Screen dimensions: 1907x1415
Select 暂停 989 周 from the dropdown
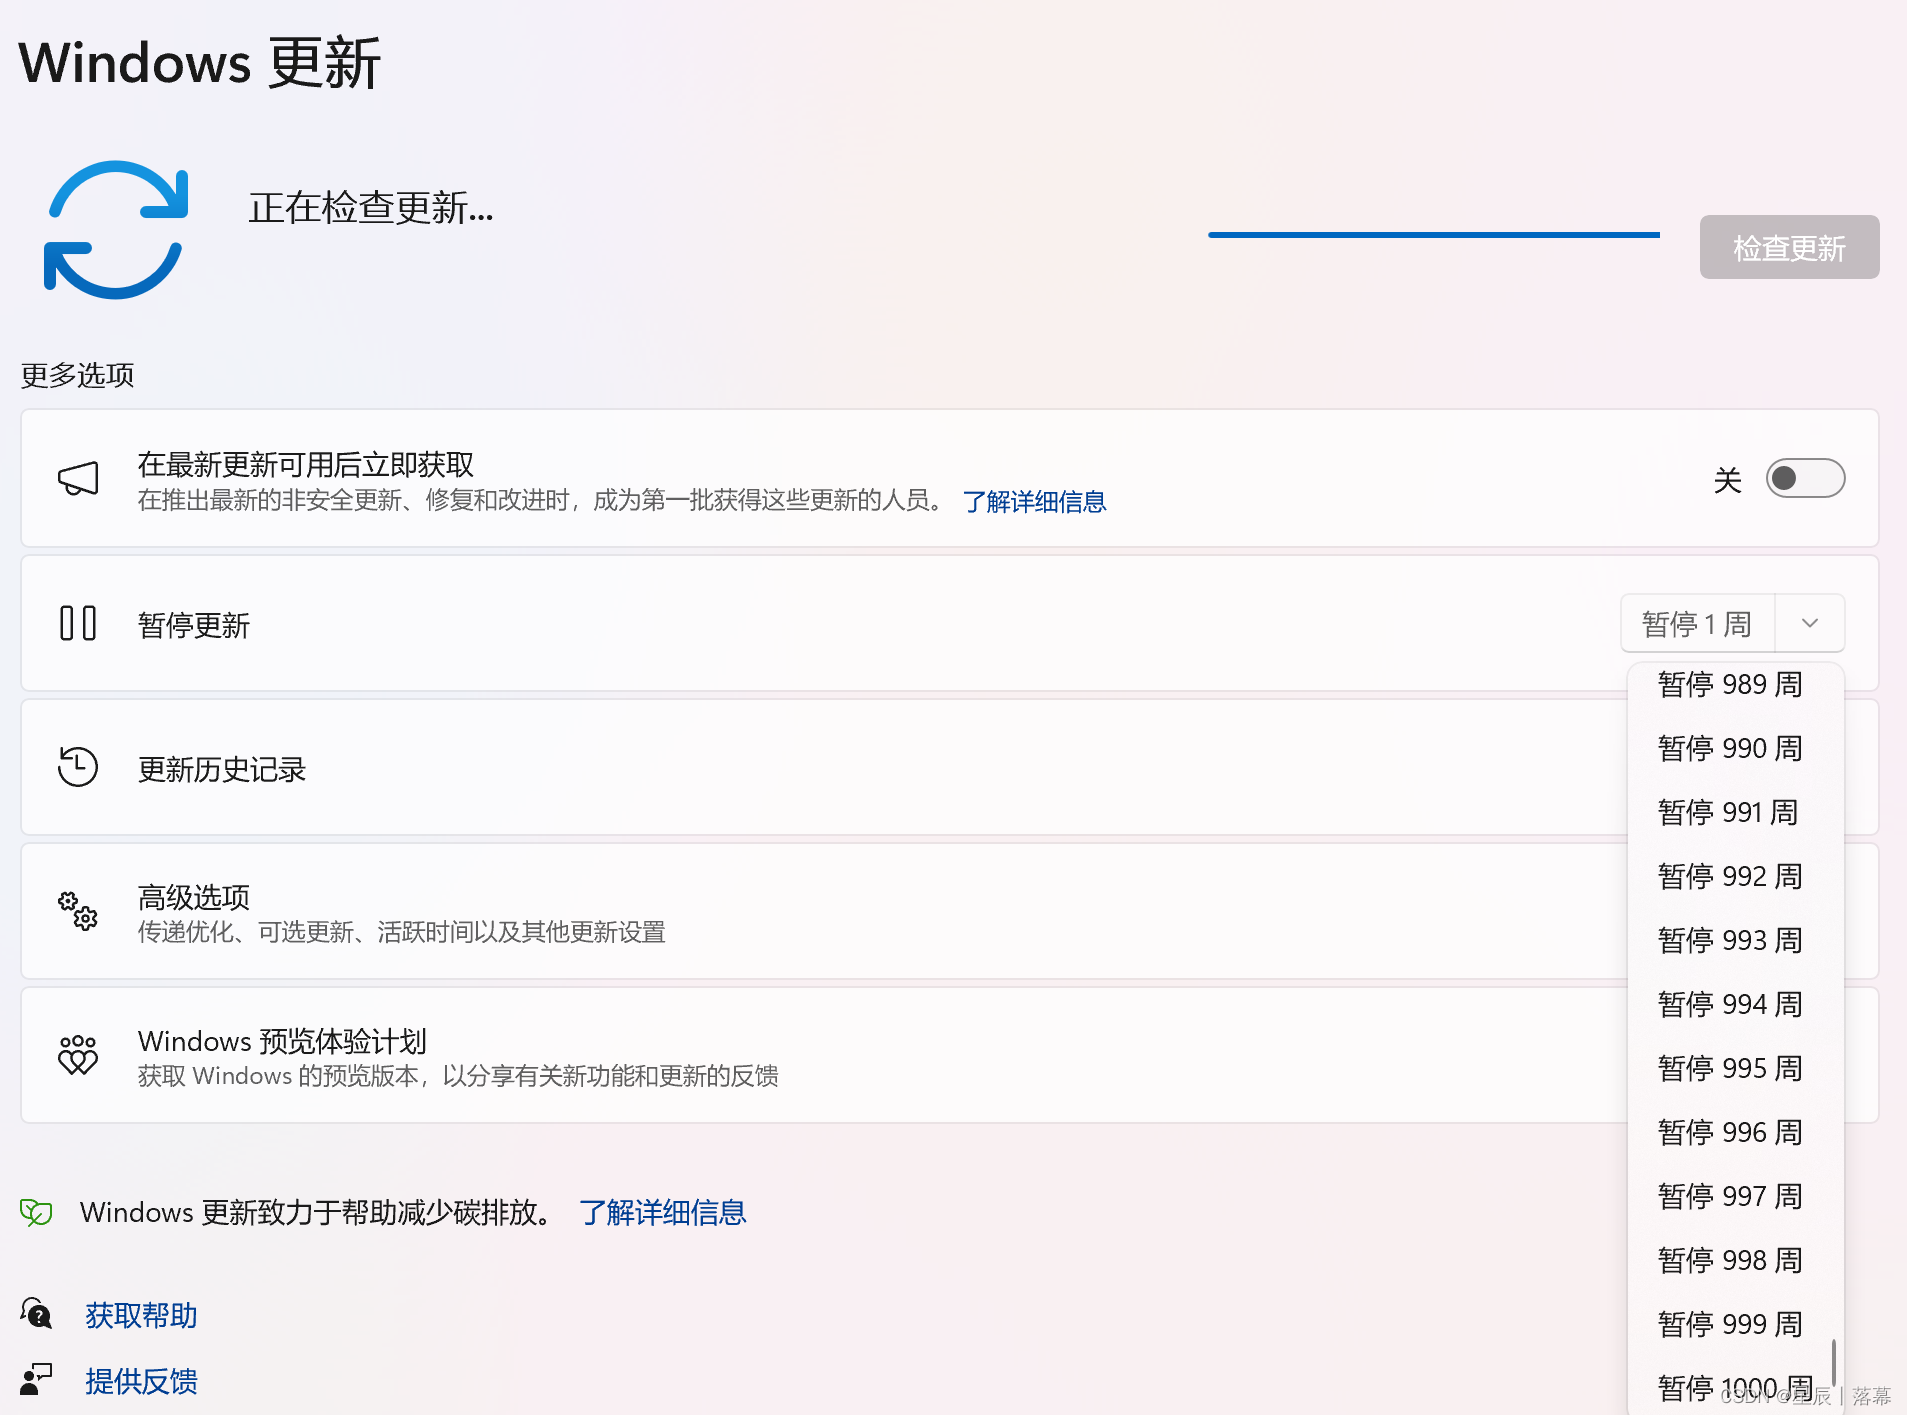tap(1731, 684)
